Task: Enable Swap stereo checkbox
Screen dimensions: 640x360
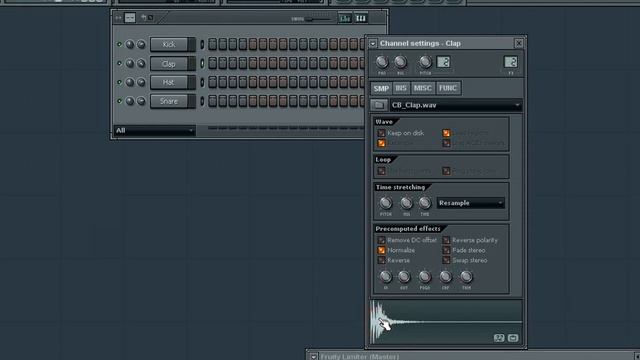Action: 446,260
